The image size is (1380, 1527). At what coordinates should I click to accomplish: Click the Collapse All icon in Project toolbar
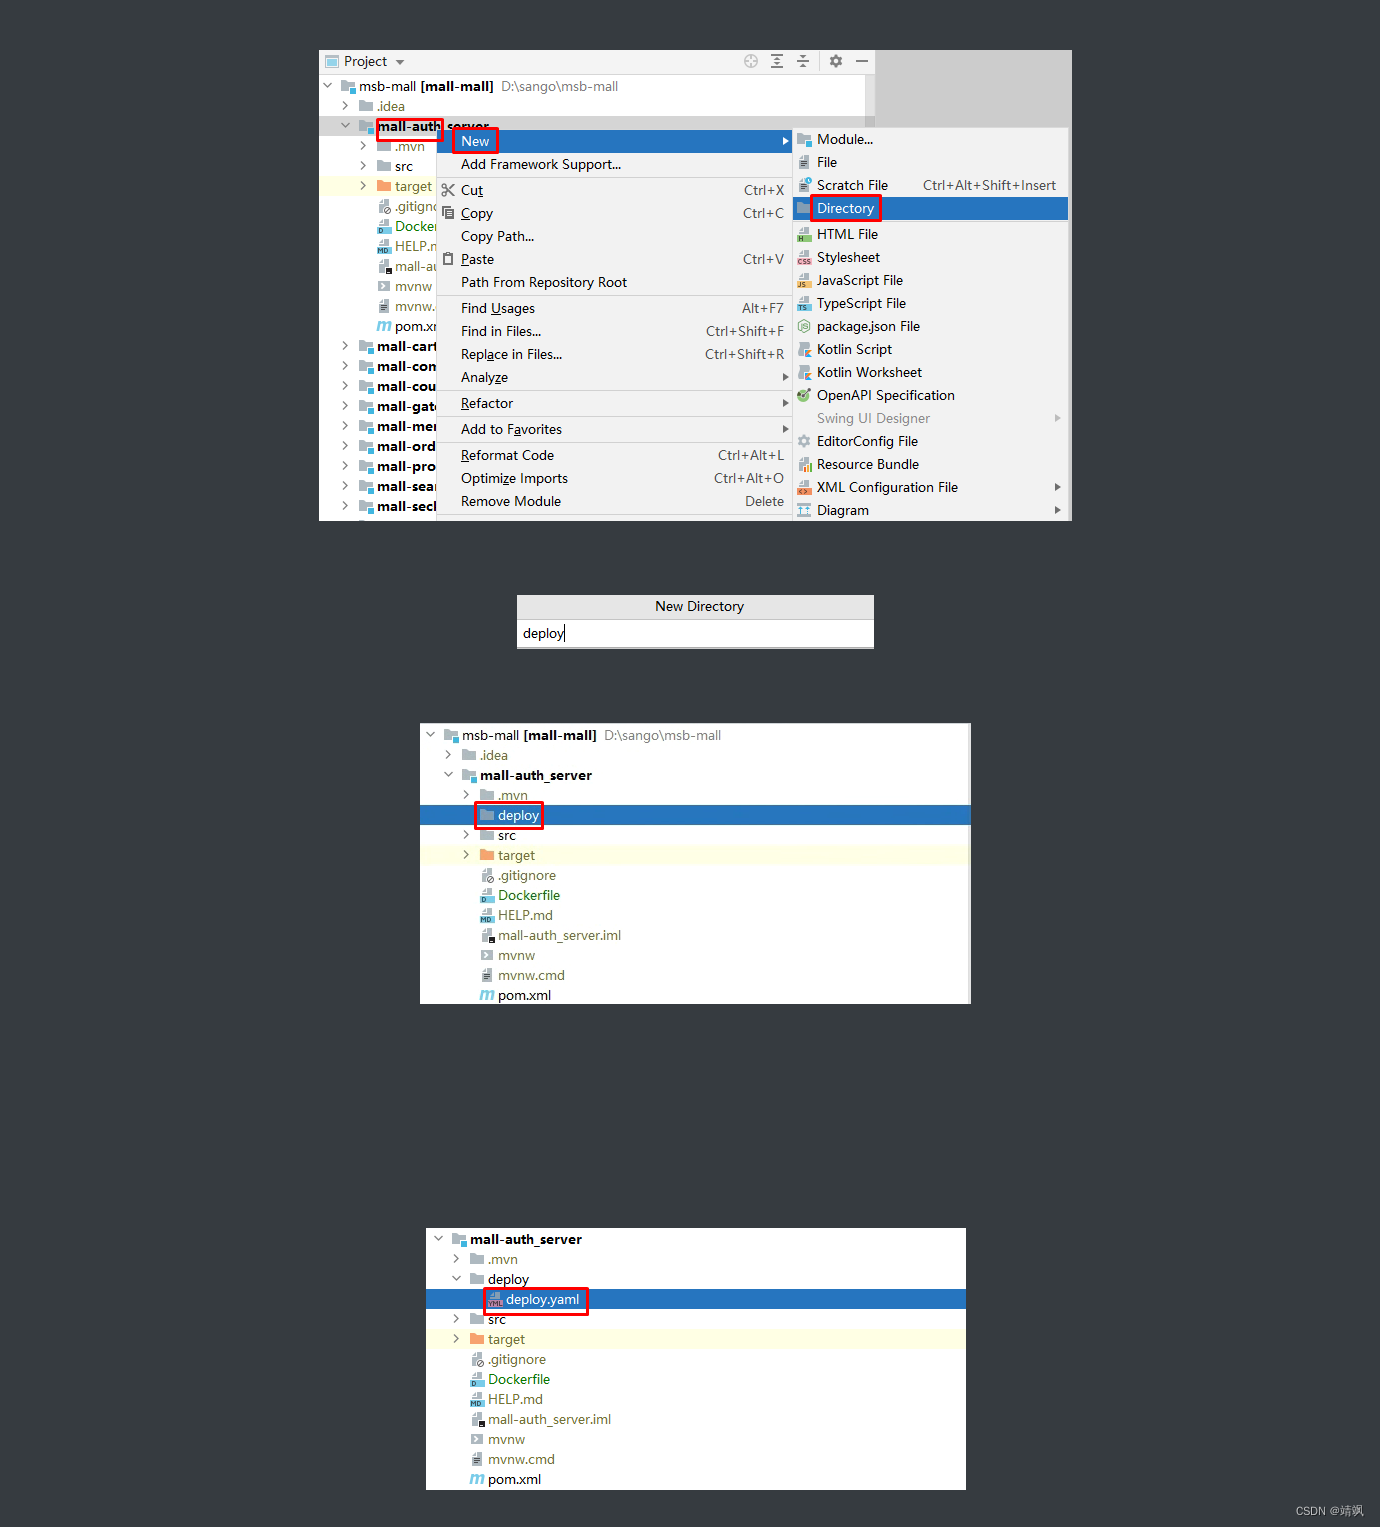[x=803, y=61]
